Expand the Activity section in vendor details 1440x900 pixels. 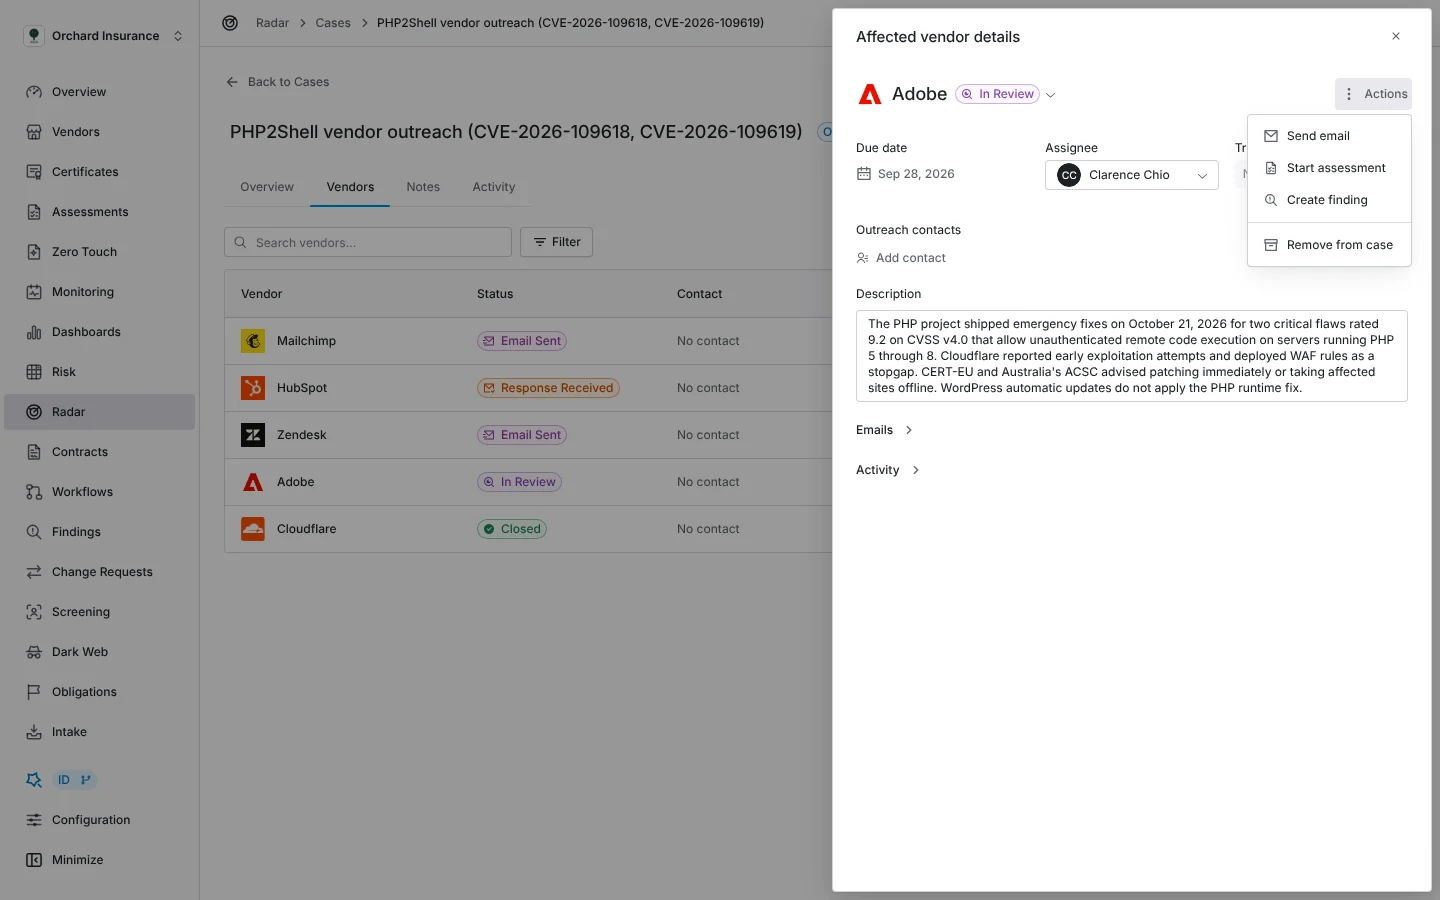pos(888,470)
